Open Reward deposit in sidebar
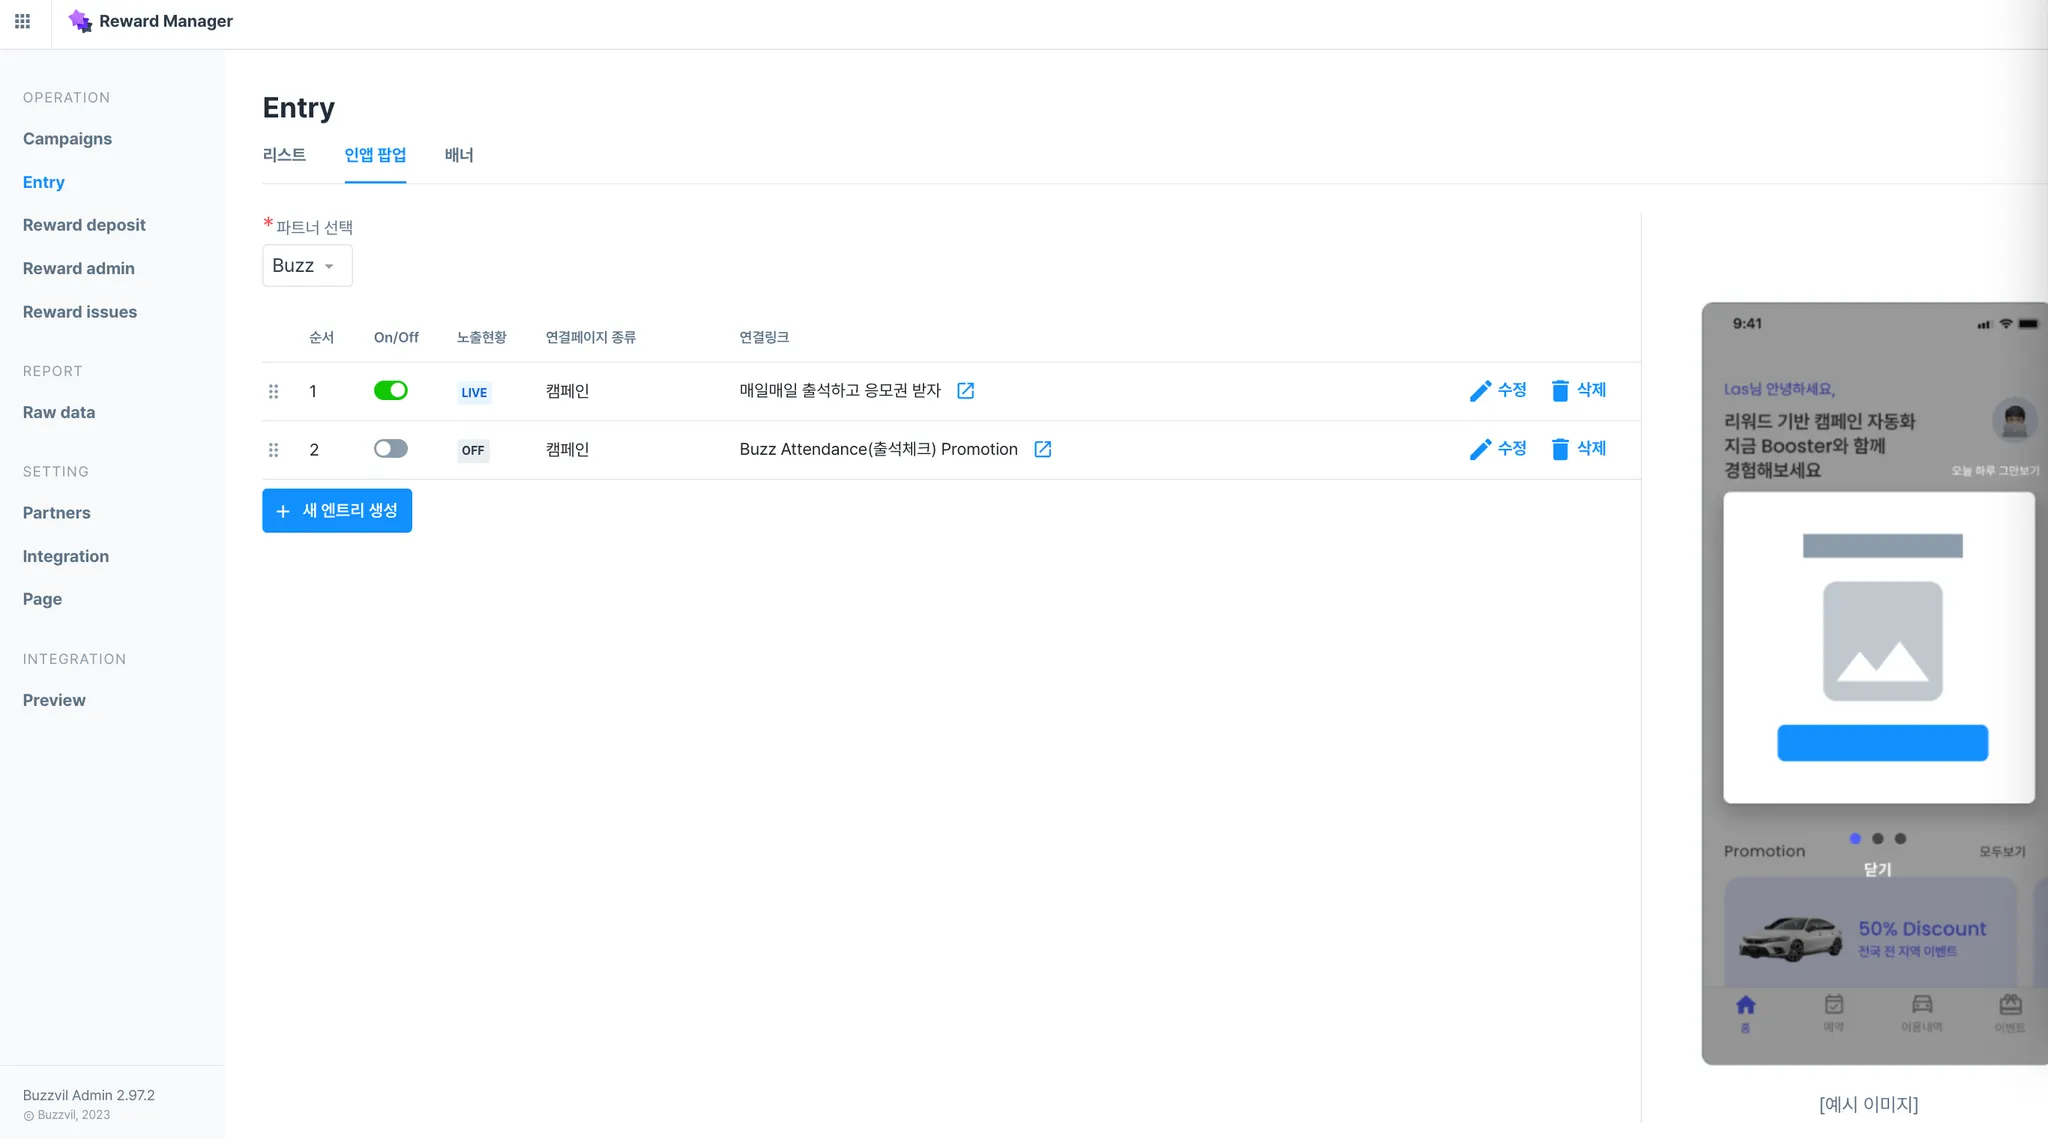Screen dimensions: 2048x1139 84,225
